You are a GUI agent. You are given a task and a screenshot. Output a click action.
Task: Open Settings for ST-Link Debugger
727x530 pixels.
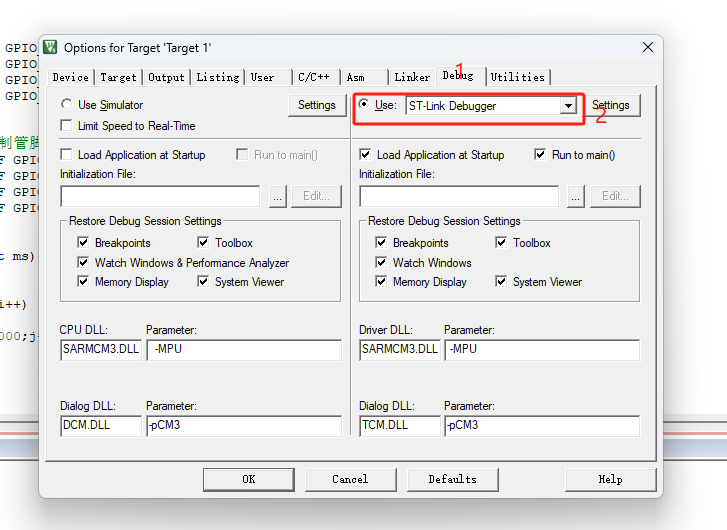610,105
